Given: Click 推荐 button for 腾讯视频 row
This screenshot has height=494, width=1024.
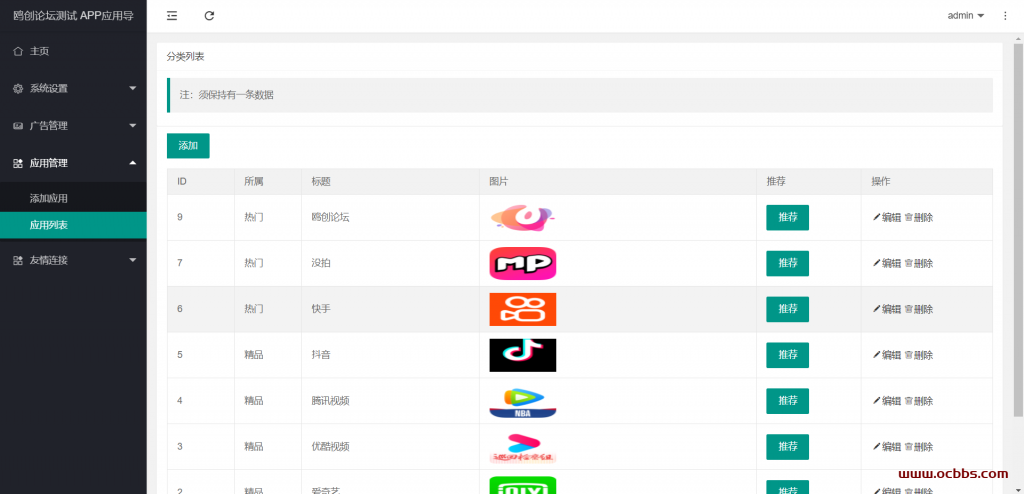Looking at the screenshot, I should pyautogui.click(x=788, y=401).
